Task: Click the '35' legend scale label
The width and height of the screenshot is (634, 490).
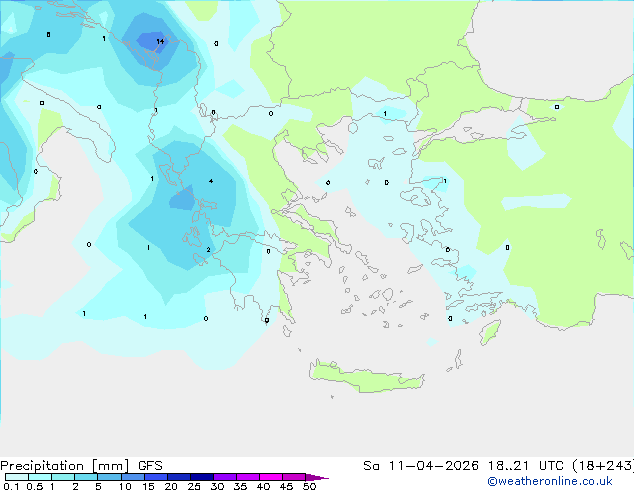Action: click(240, 486)
